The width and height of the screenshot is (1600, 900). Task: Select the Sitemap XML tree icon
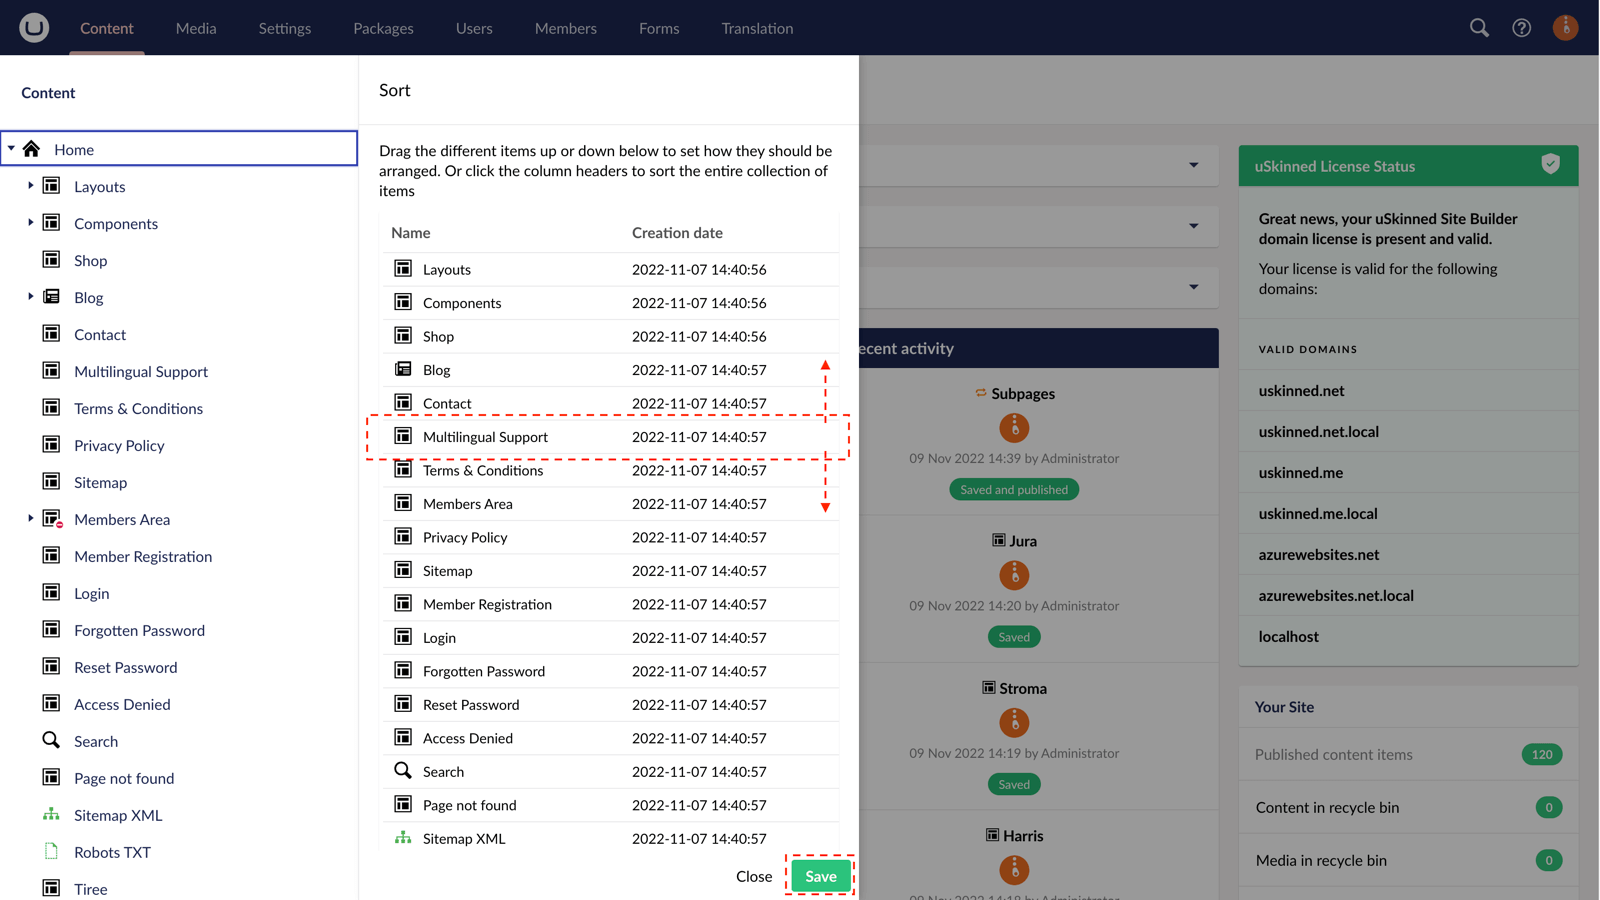51,815
